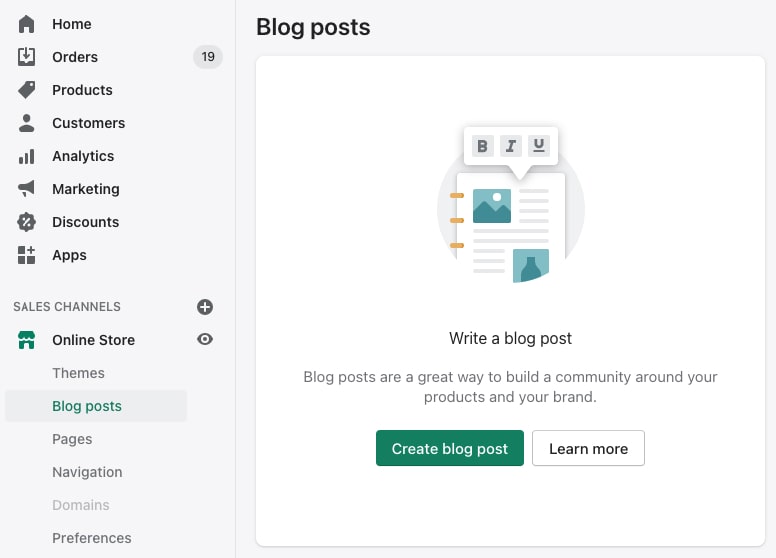Open Online Store Preferences
Image resolution: width=776 pixels, height=558 pixels.
point(92,538)
